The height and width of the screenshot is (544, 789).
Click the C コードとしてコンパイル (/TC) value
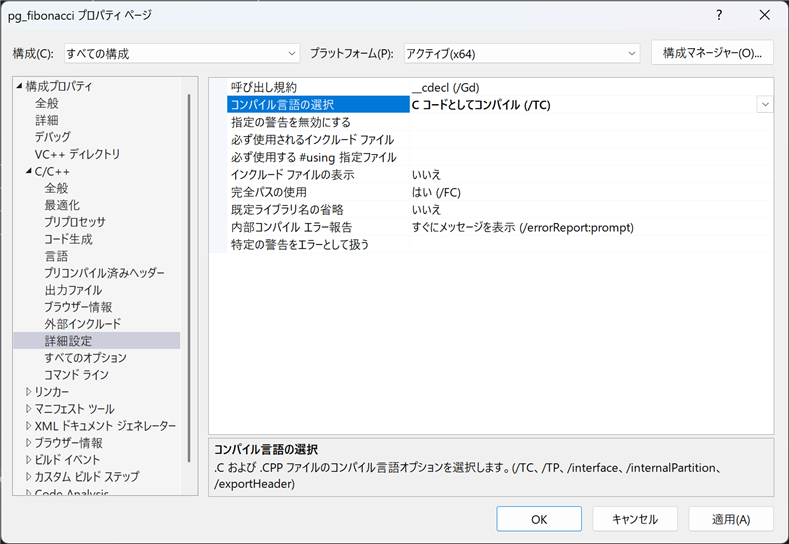click(x=481, y=105)
